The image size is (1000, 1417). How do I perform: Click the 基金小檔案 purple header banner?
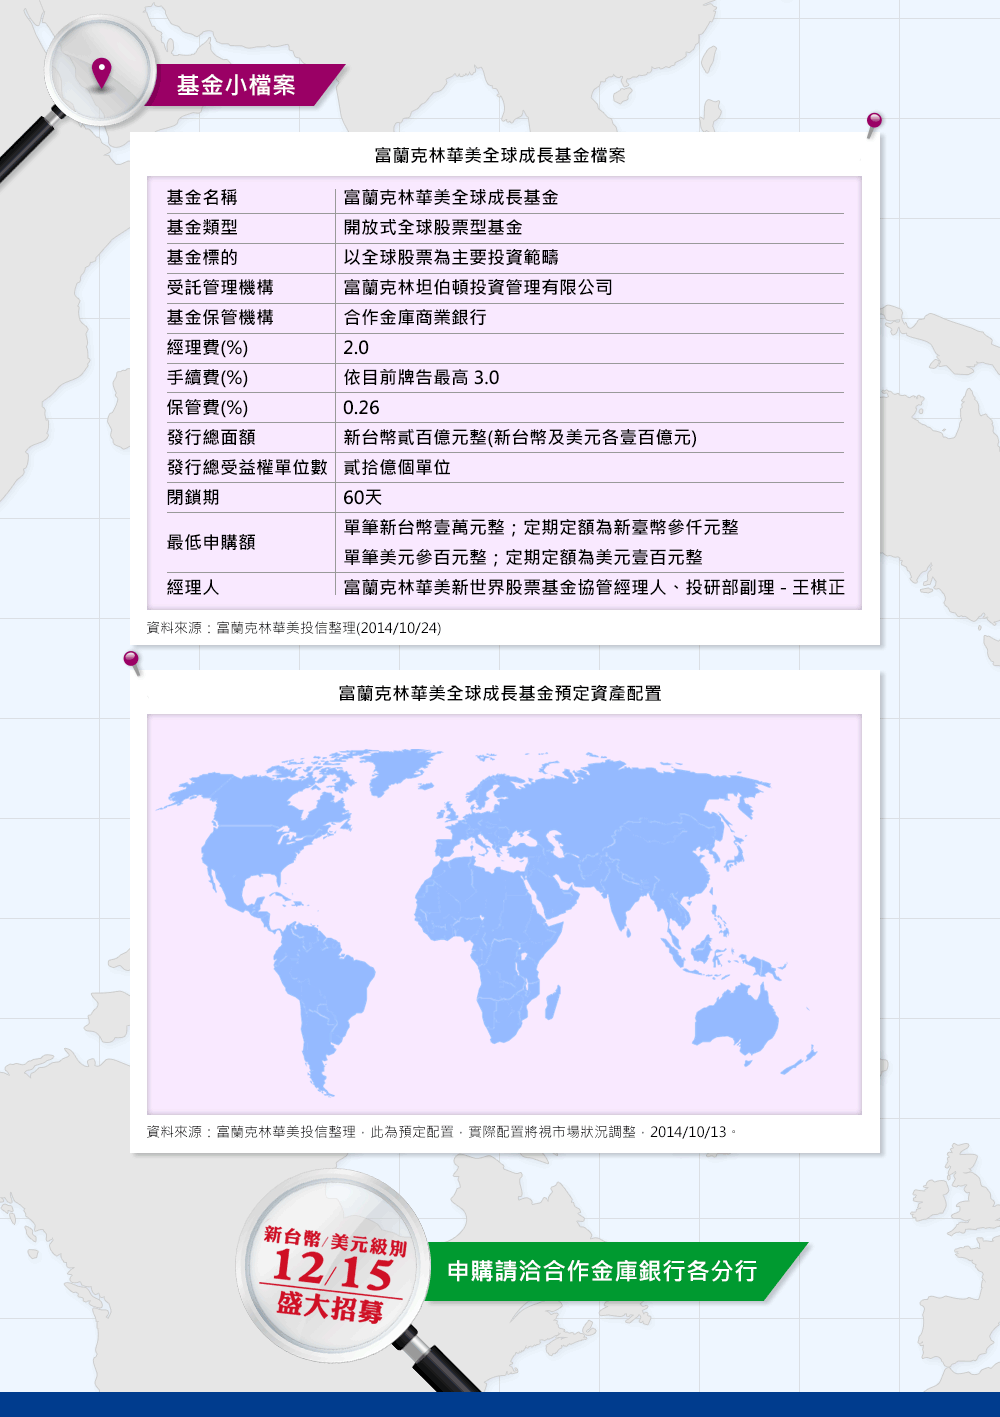(236, 85)
